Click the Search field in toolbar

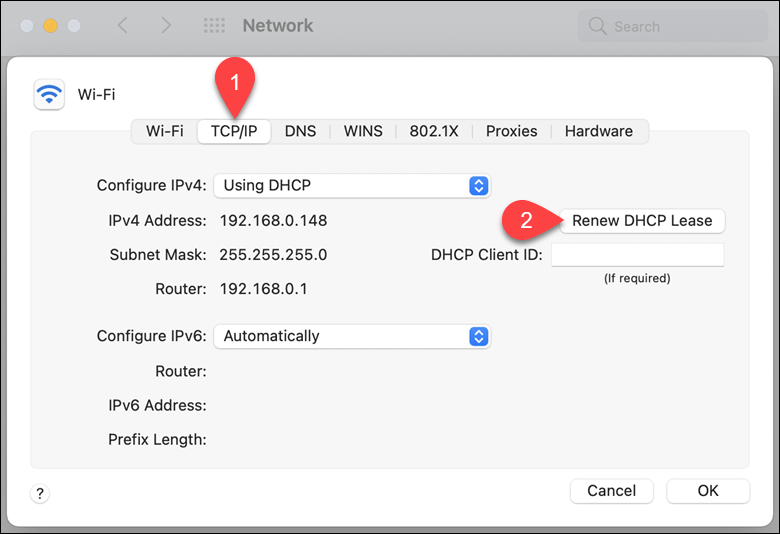click(673, 26)
